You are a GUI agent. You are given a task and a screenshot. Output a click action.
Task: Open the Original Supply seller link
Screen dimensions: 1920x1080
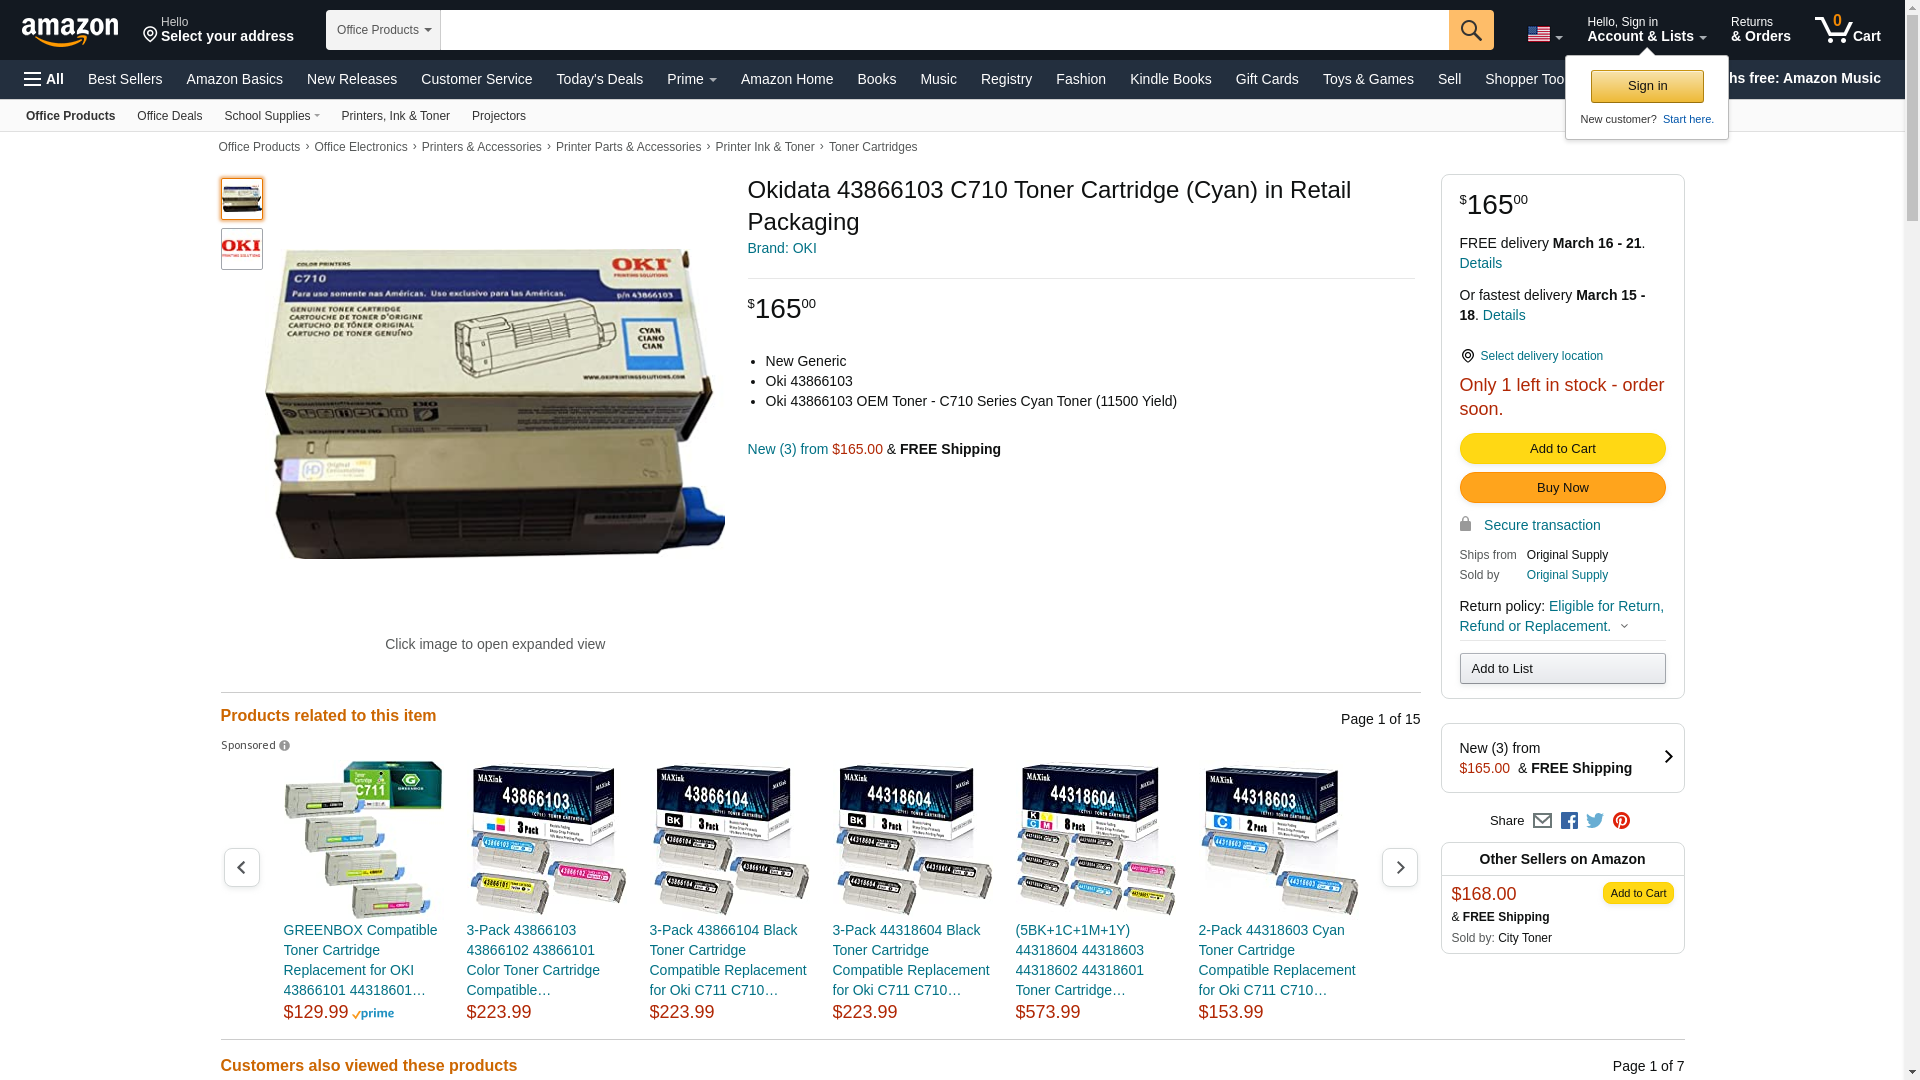coord(1567,575)
